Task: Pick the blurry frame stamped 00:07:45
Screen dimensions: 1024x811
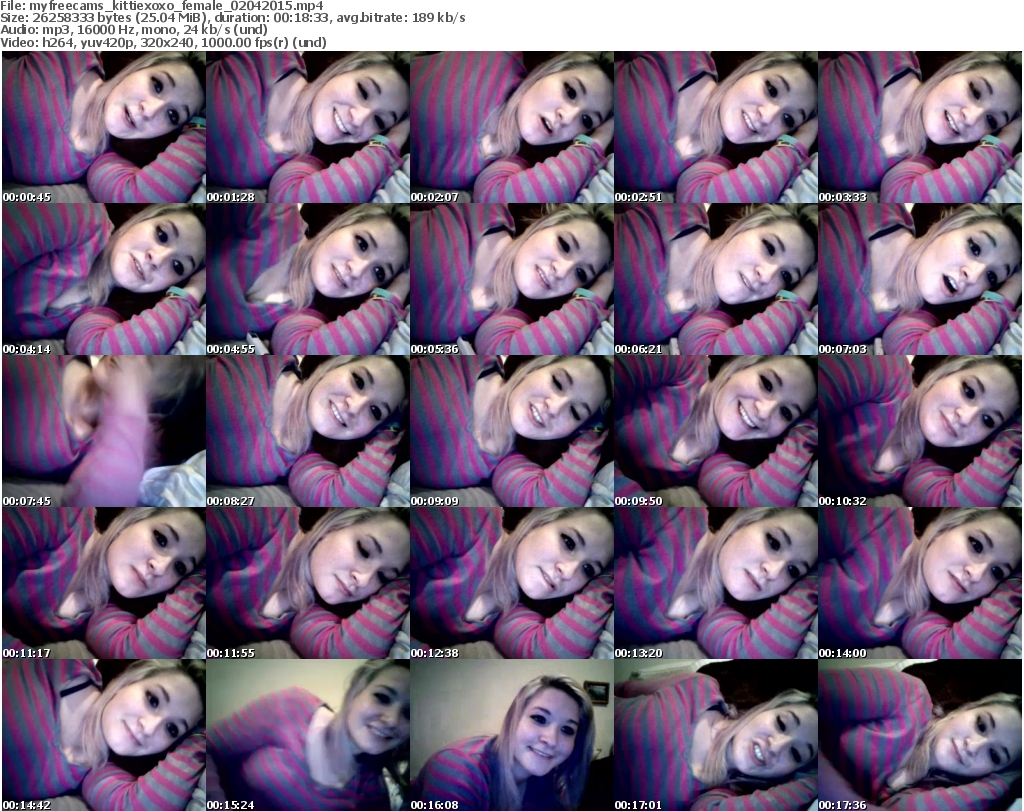Action: tap(104, 431)
